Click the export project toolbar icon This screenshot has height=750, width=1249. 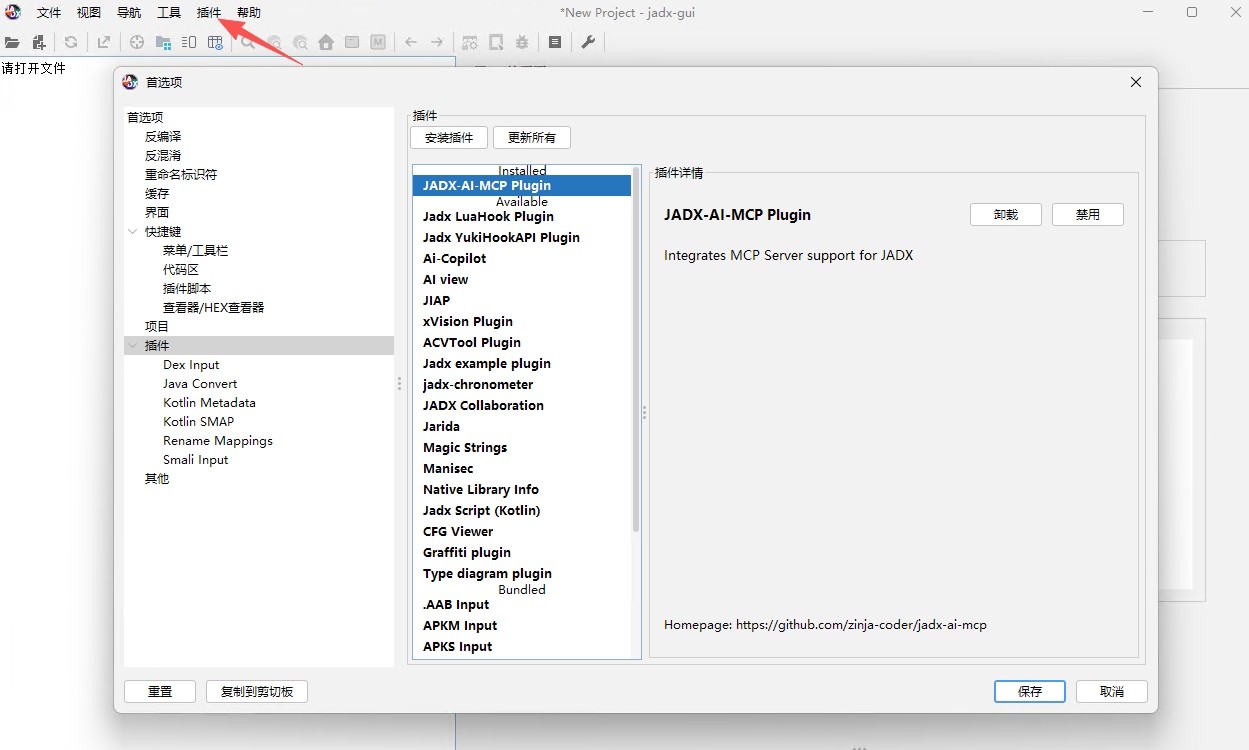104,42
